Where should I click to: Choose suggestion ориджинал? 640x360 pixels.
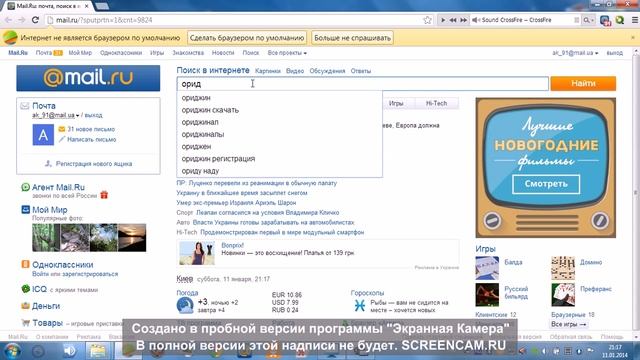[x=280, y=122]
